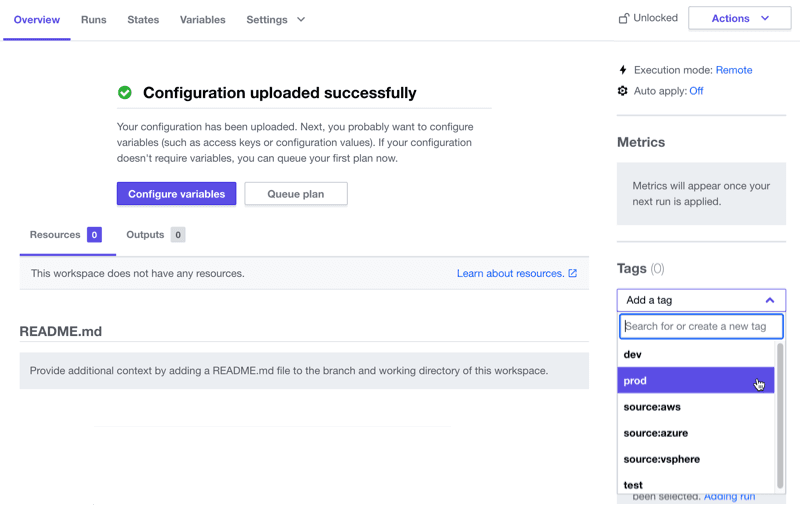Viewport: 800px width, 518px height.
Task: Click the Queue plan button
Action: pos(295,194)
